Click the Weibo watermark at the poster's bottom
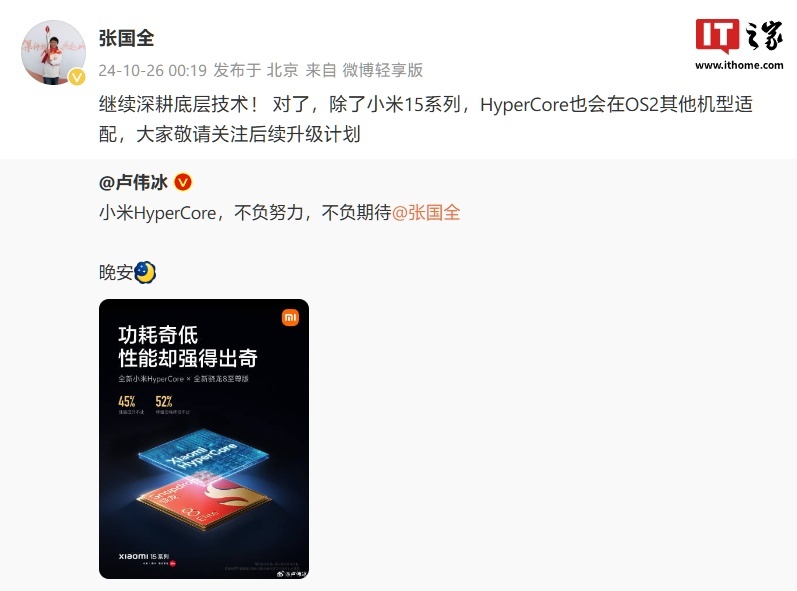Image resolution: width=797 pixels, height=591 pixels. click(x=292, y=574)
